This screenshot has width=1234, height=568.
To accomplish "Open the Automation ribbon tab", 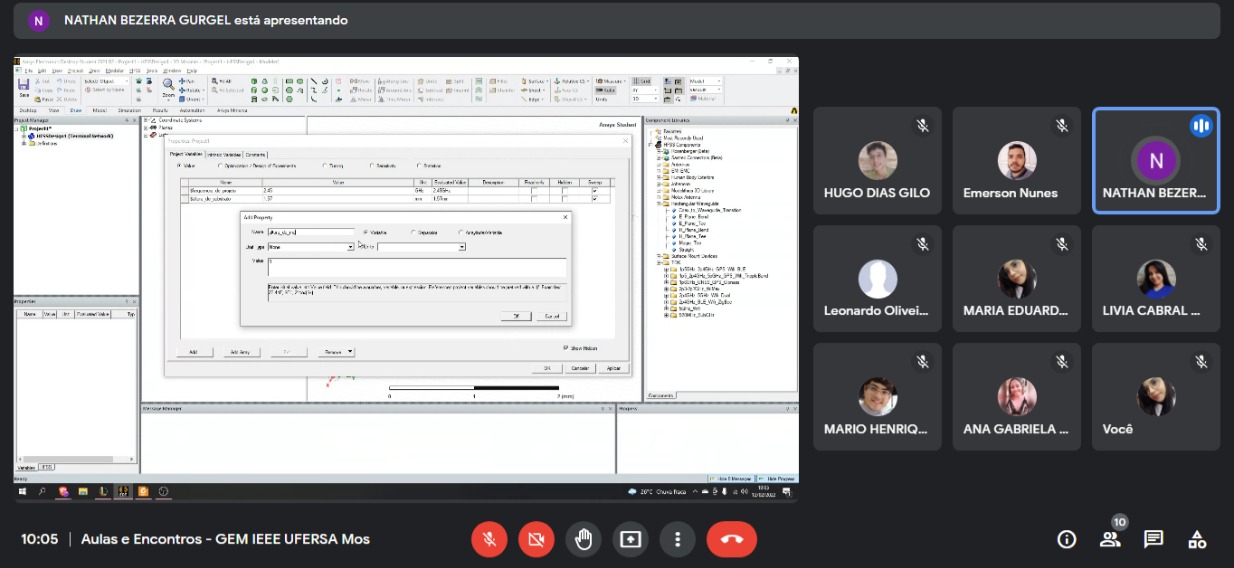I will click(x=192, y=110).
